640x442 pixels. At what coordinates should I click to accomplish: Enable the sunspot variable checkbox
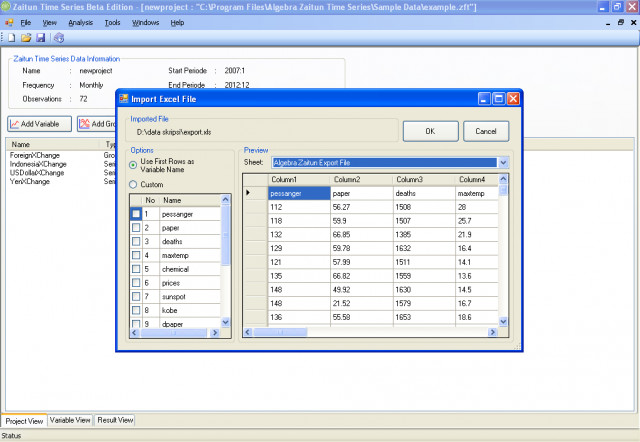[136, 297]
